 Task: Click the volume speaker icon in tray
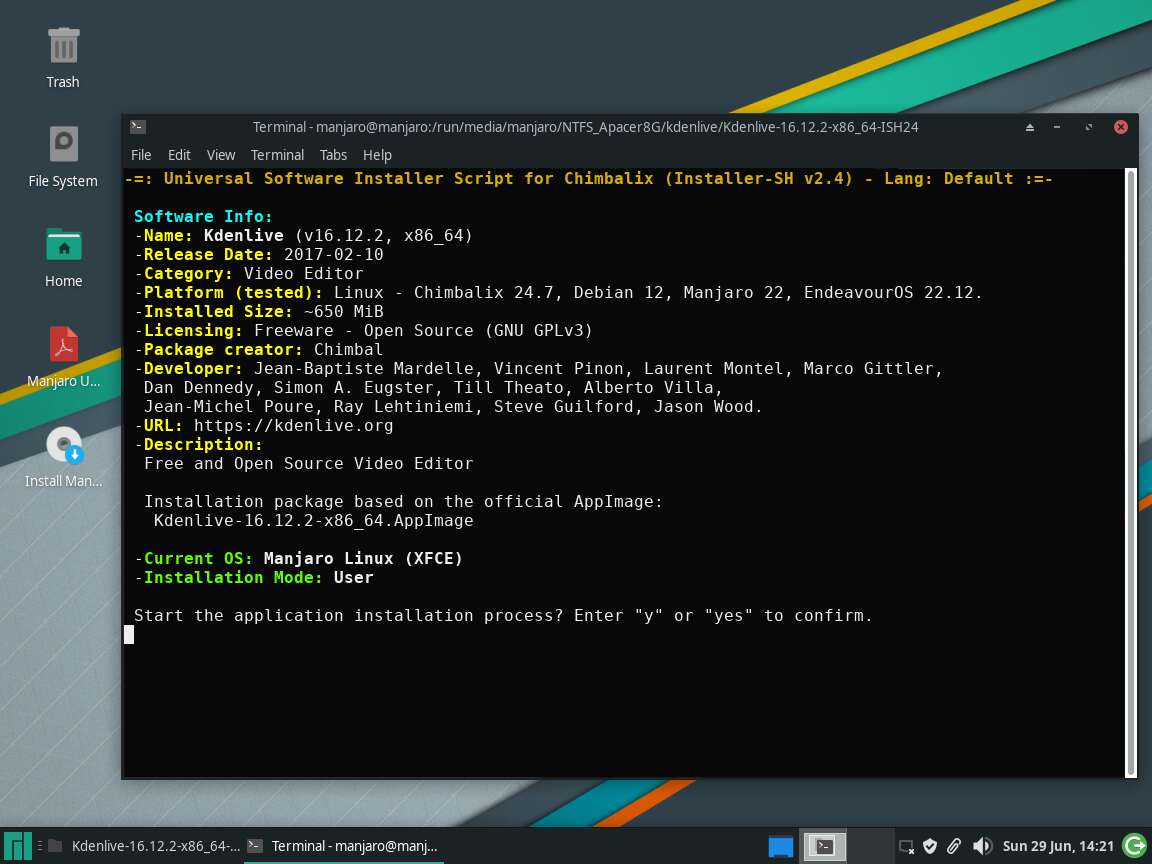click(982, 846)
